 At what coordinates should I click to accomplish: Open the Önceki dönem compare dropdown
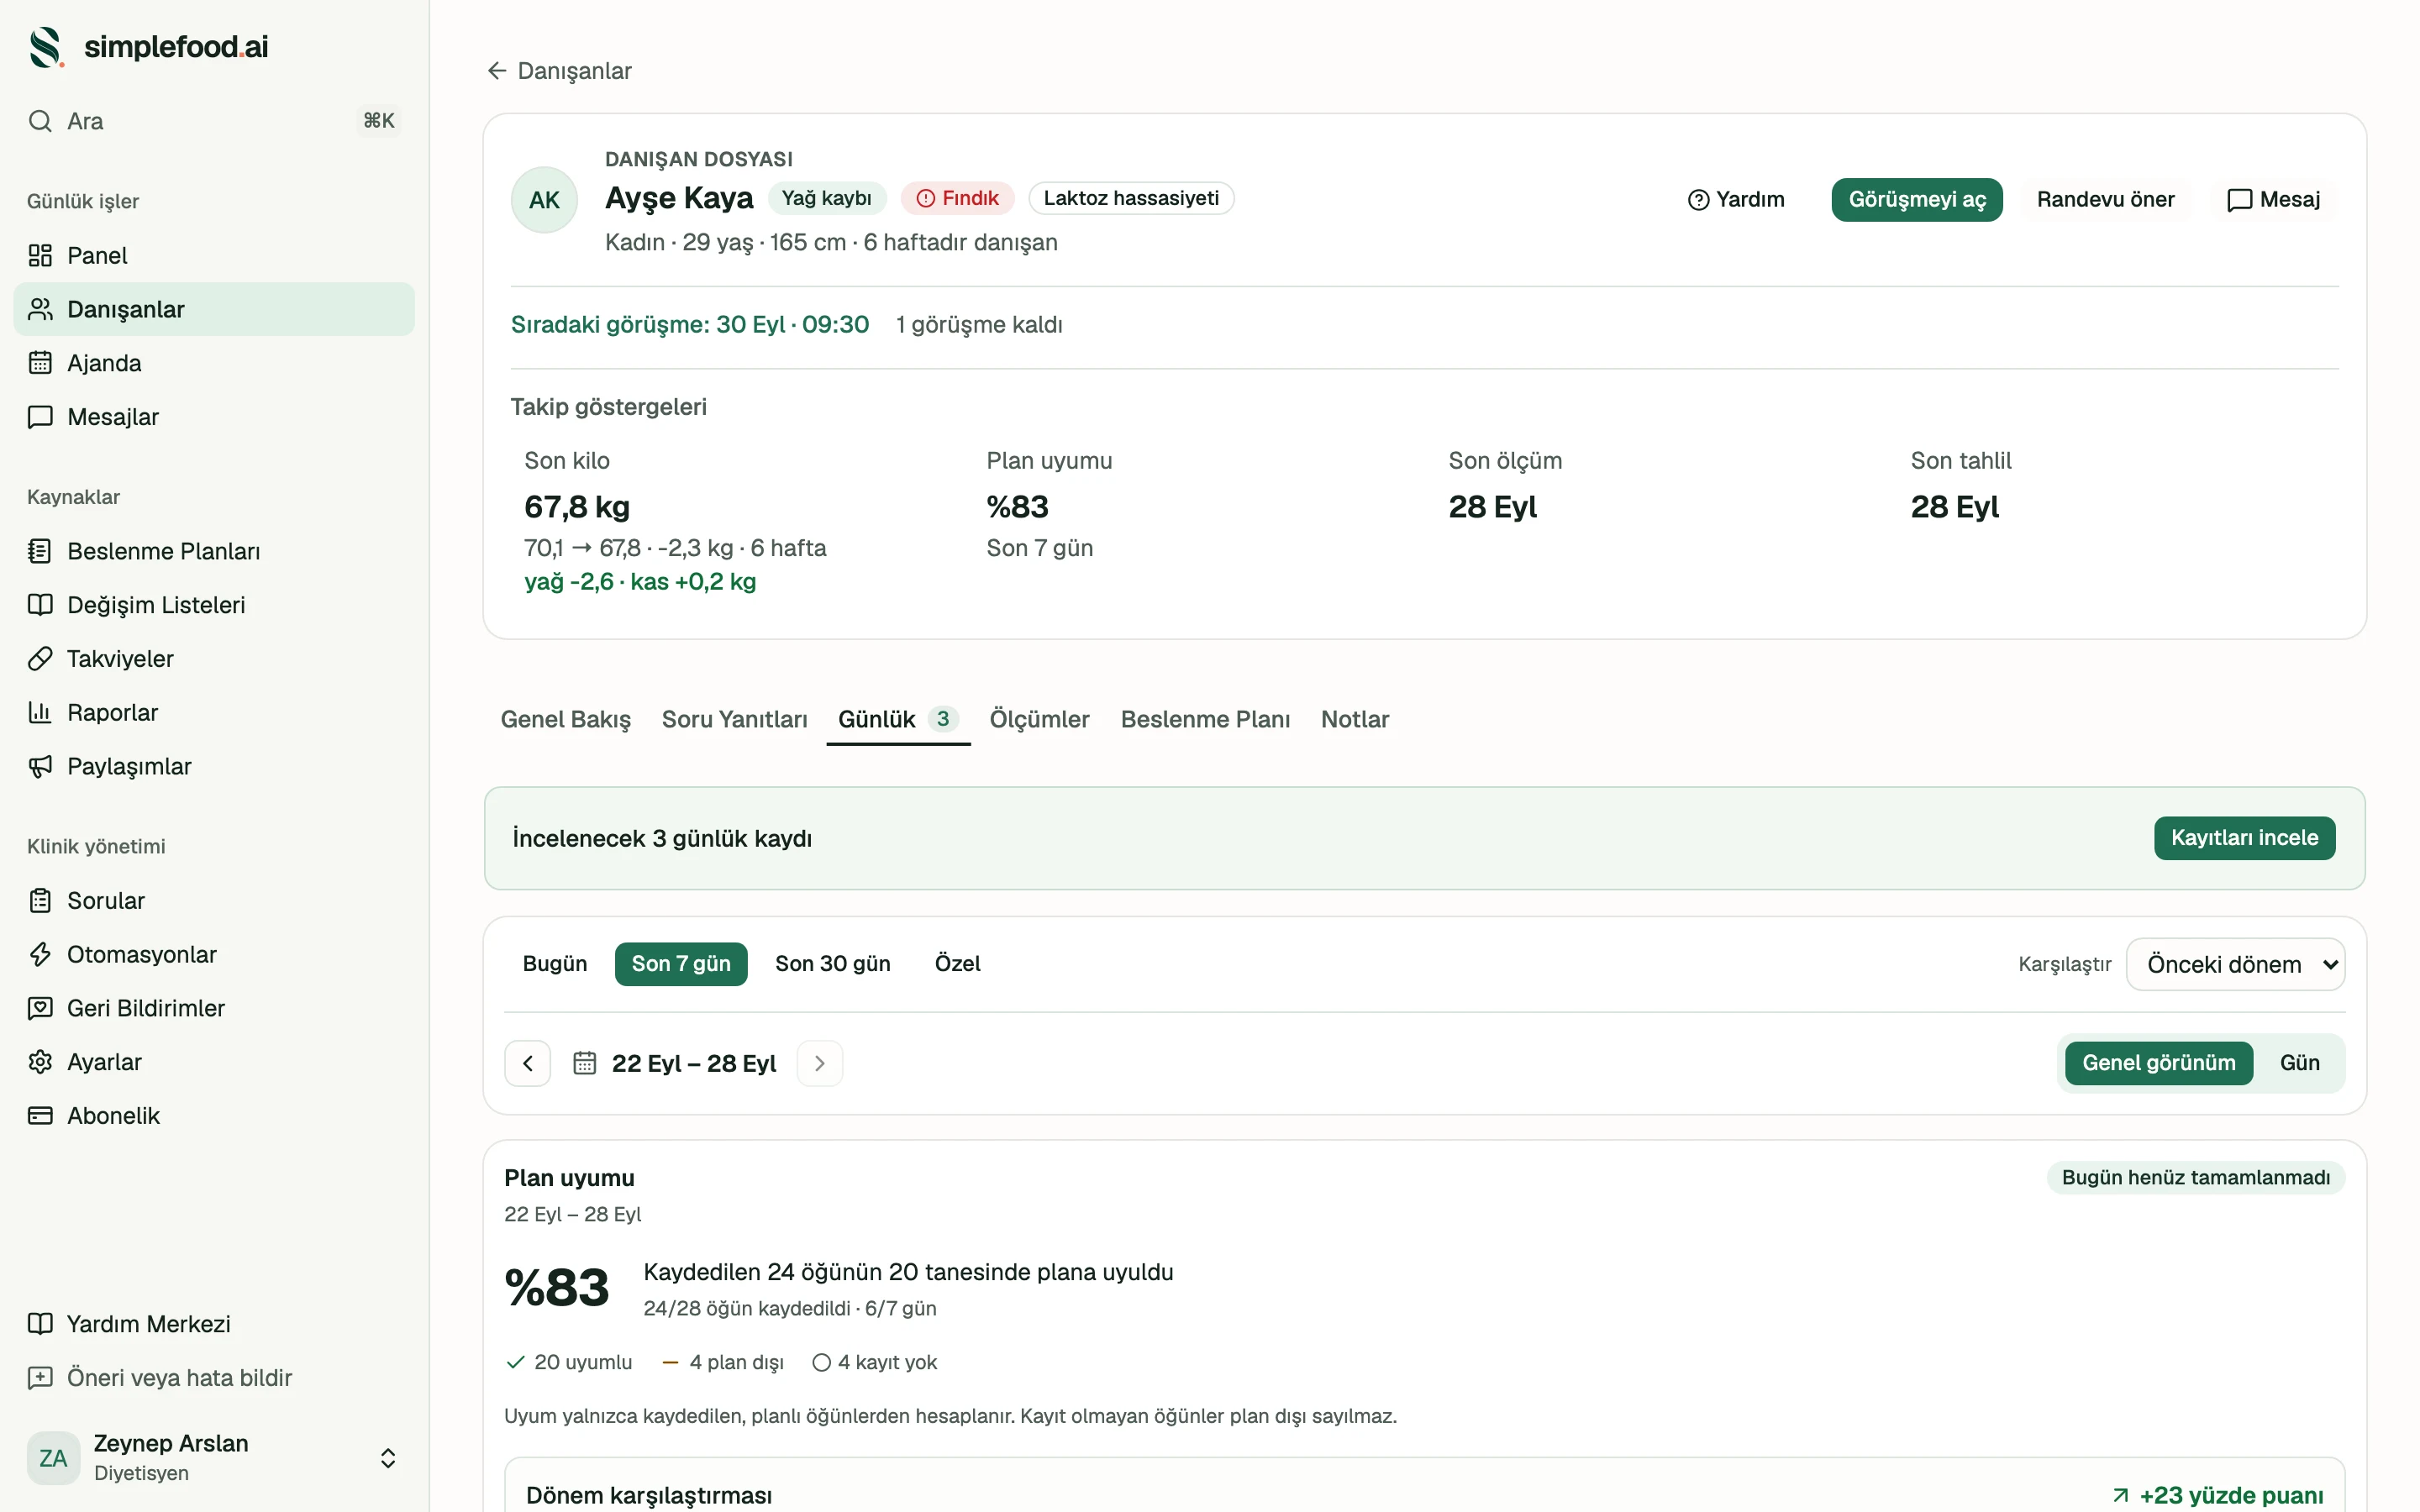(2235, 964)
